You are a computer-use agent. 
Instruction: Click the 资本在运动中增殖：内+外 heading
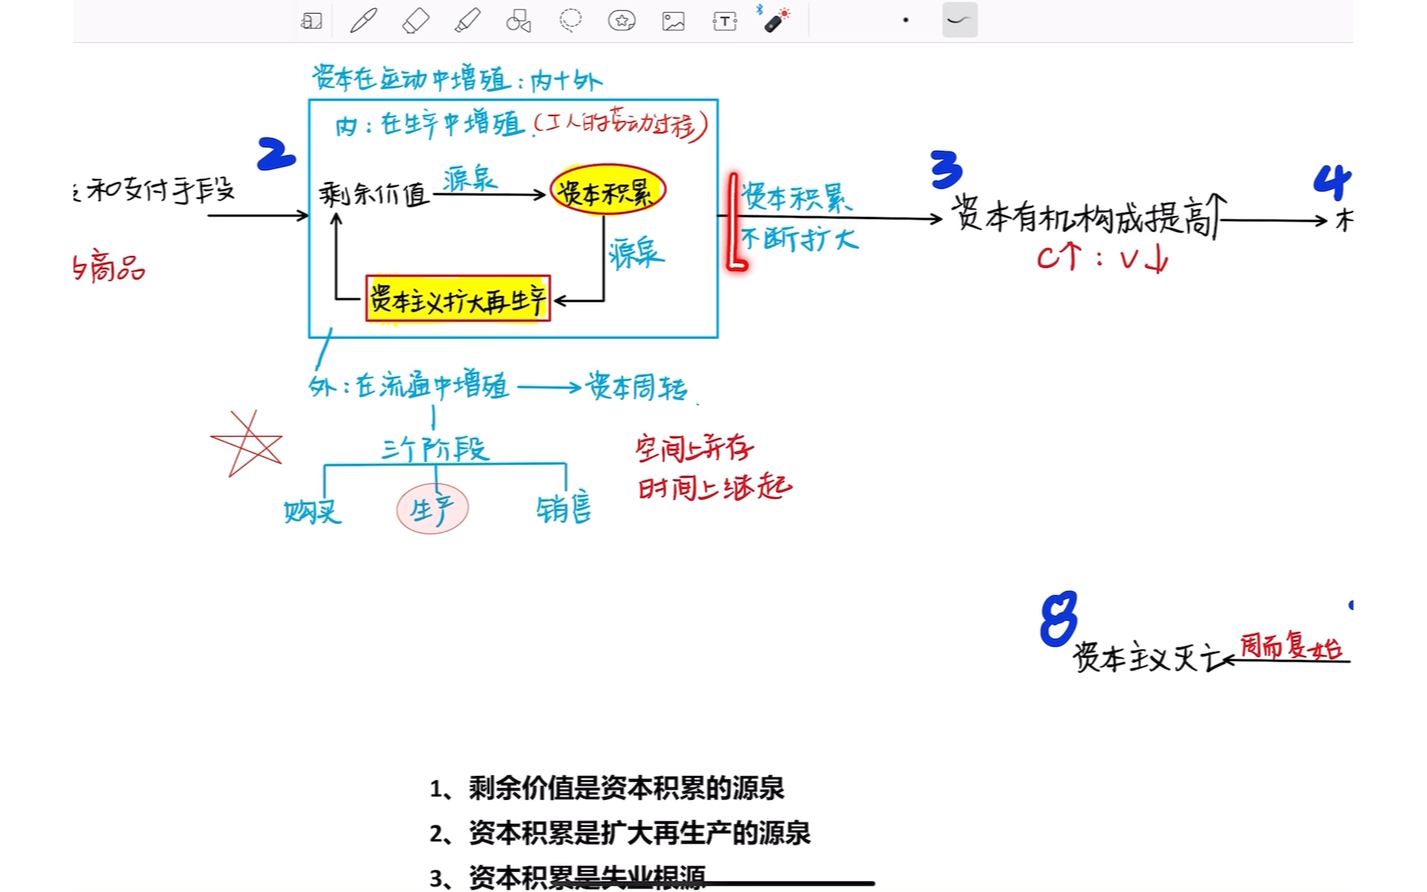pos(457,78)
